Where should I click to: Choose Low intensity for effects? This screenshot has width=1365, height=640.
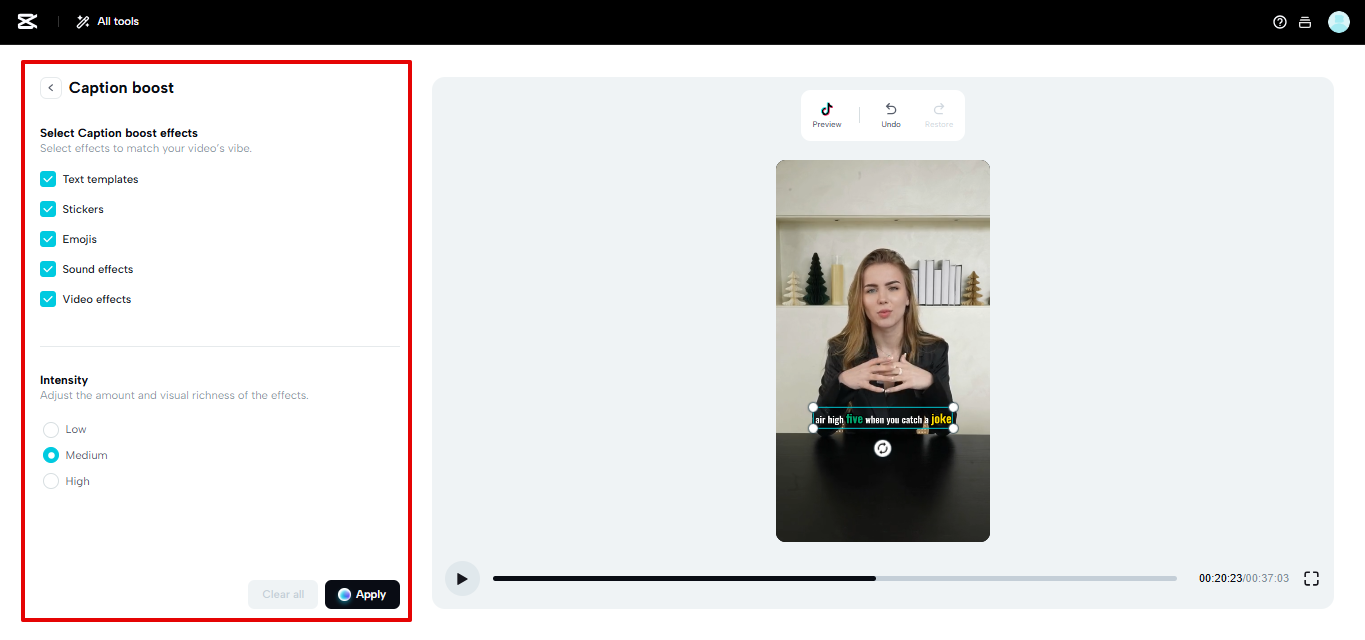point(50,429)
